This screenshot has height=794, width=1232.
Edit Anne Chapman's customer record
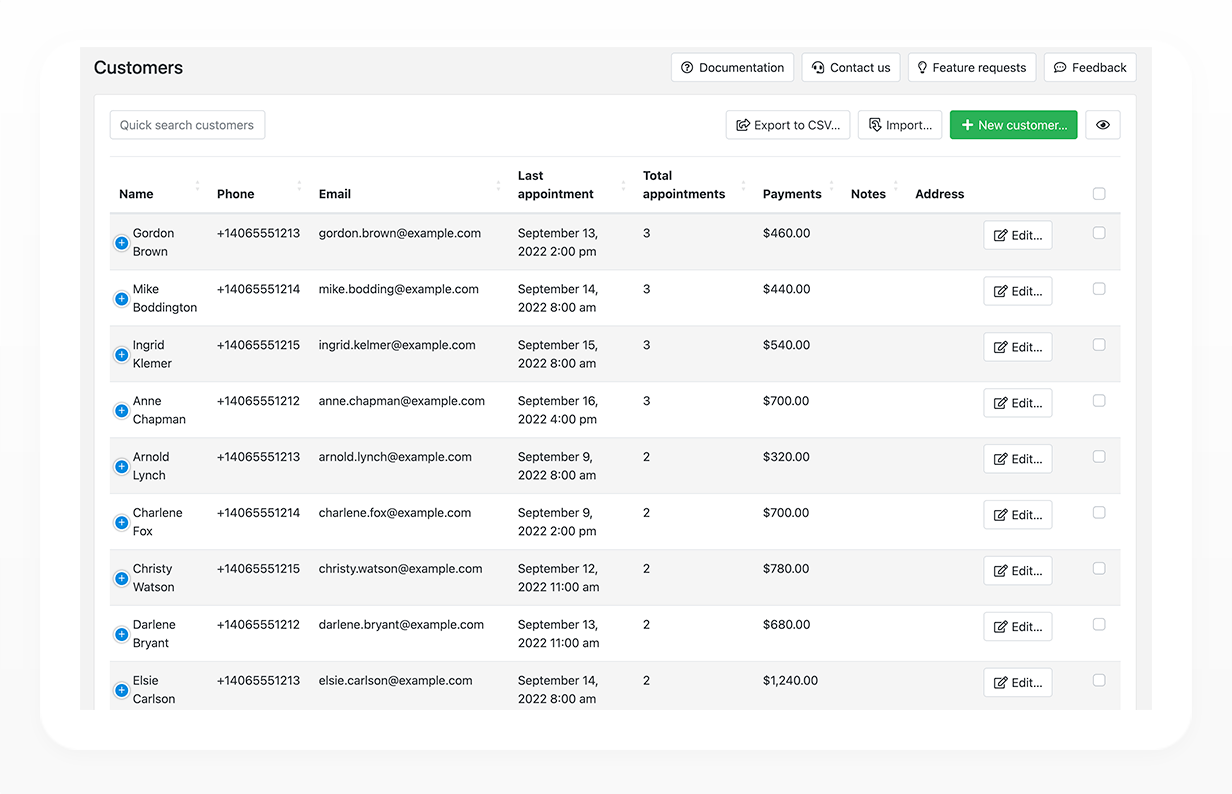[x=1018, y=403]
